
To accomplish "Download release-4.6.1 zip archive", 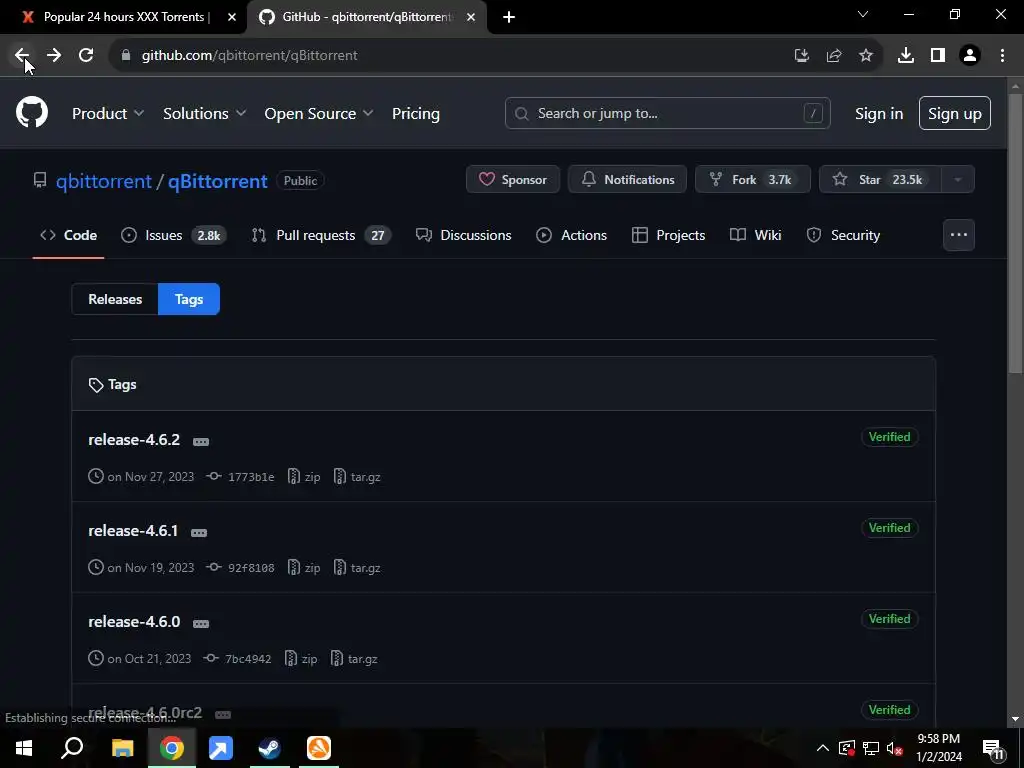I will click(305, 568).
